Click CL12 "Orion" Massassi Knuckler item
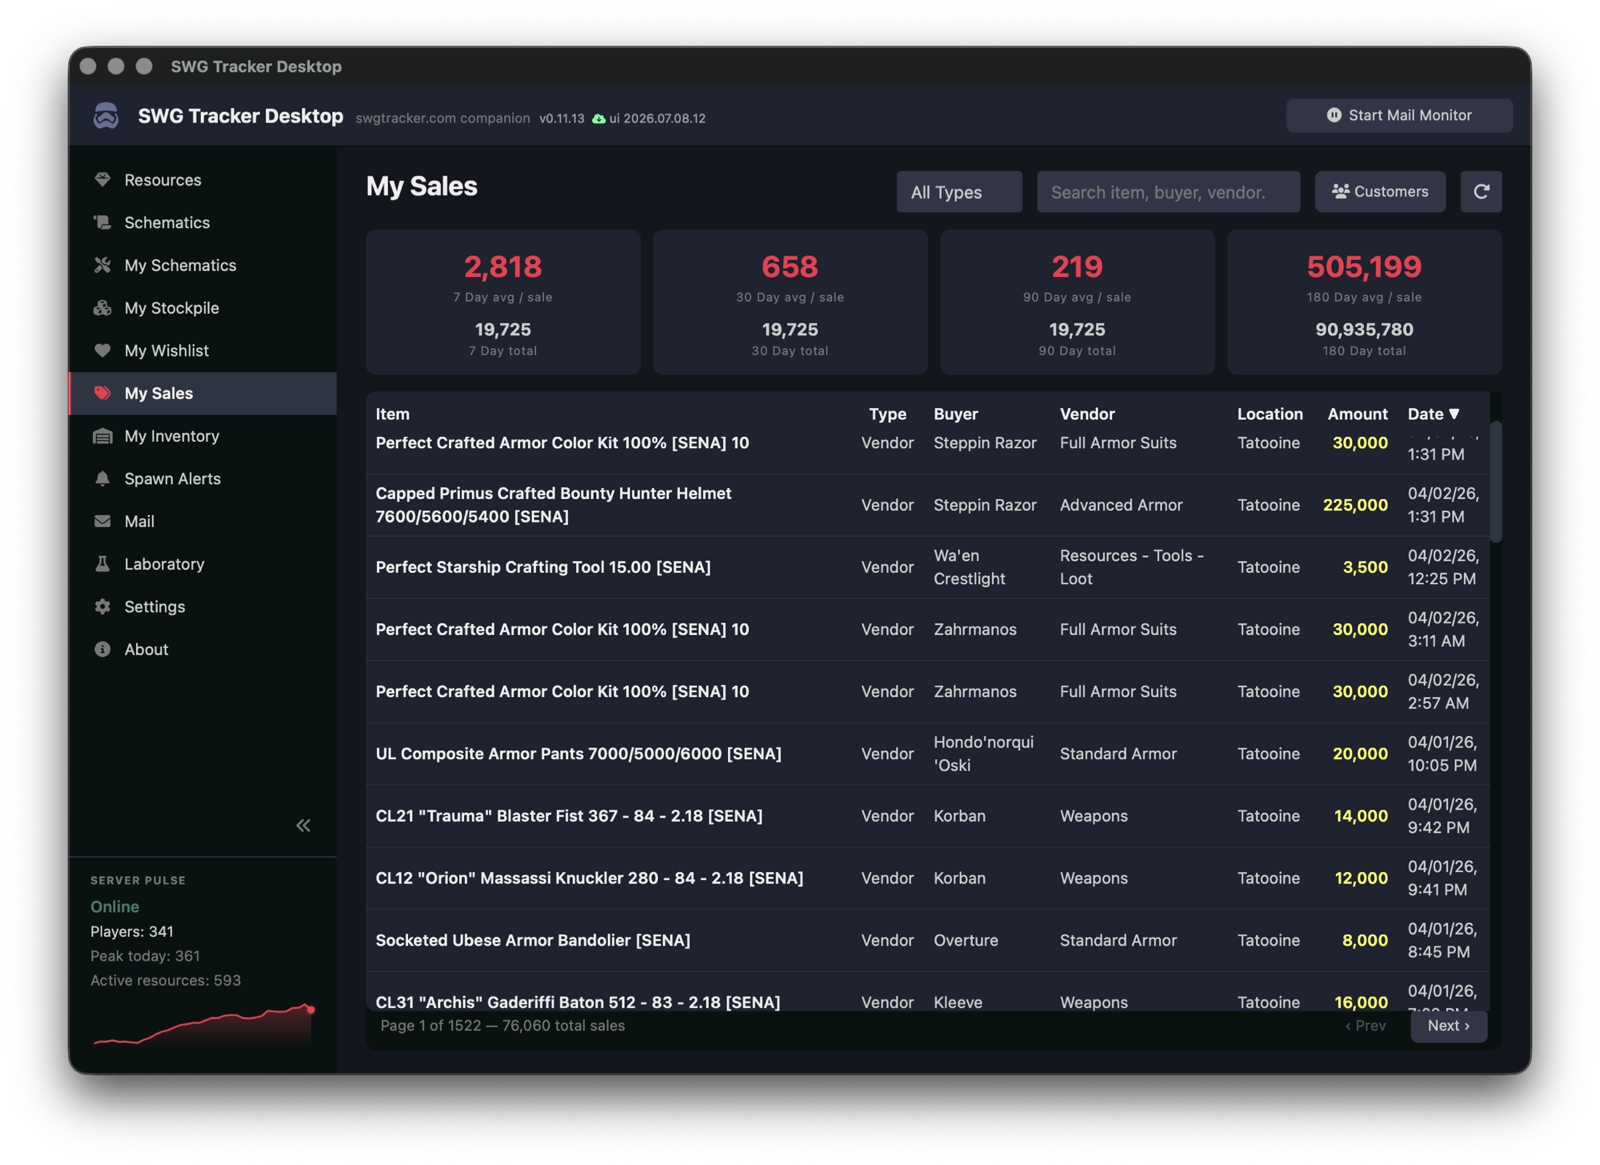Viewport: 1600px width, 1165px height. 589,878
